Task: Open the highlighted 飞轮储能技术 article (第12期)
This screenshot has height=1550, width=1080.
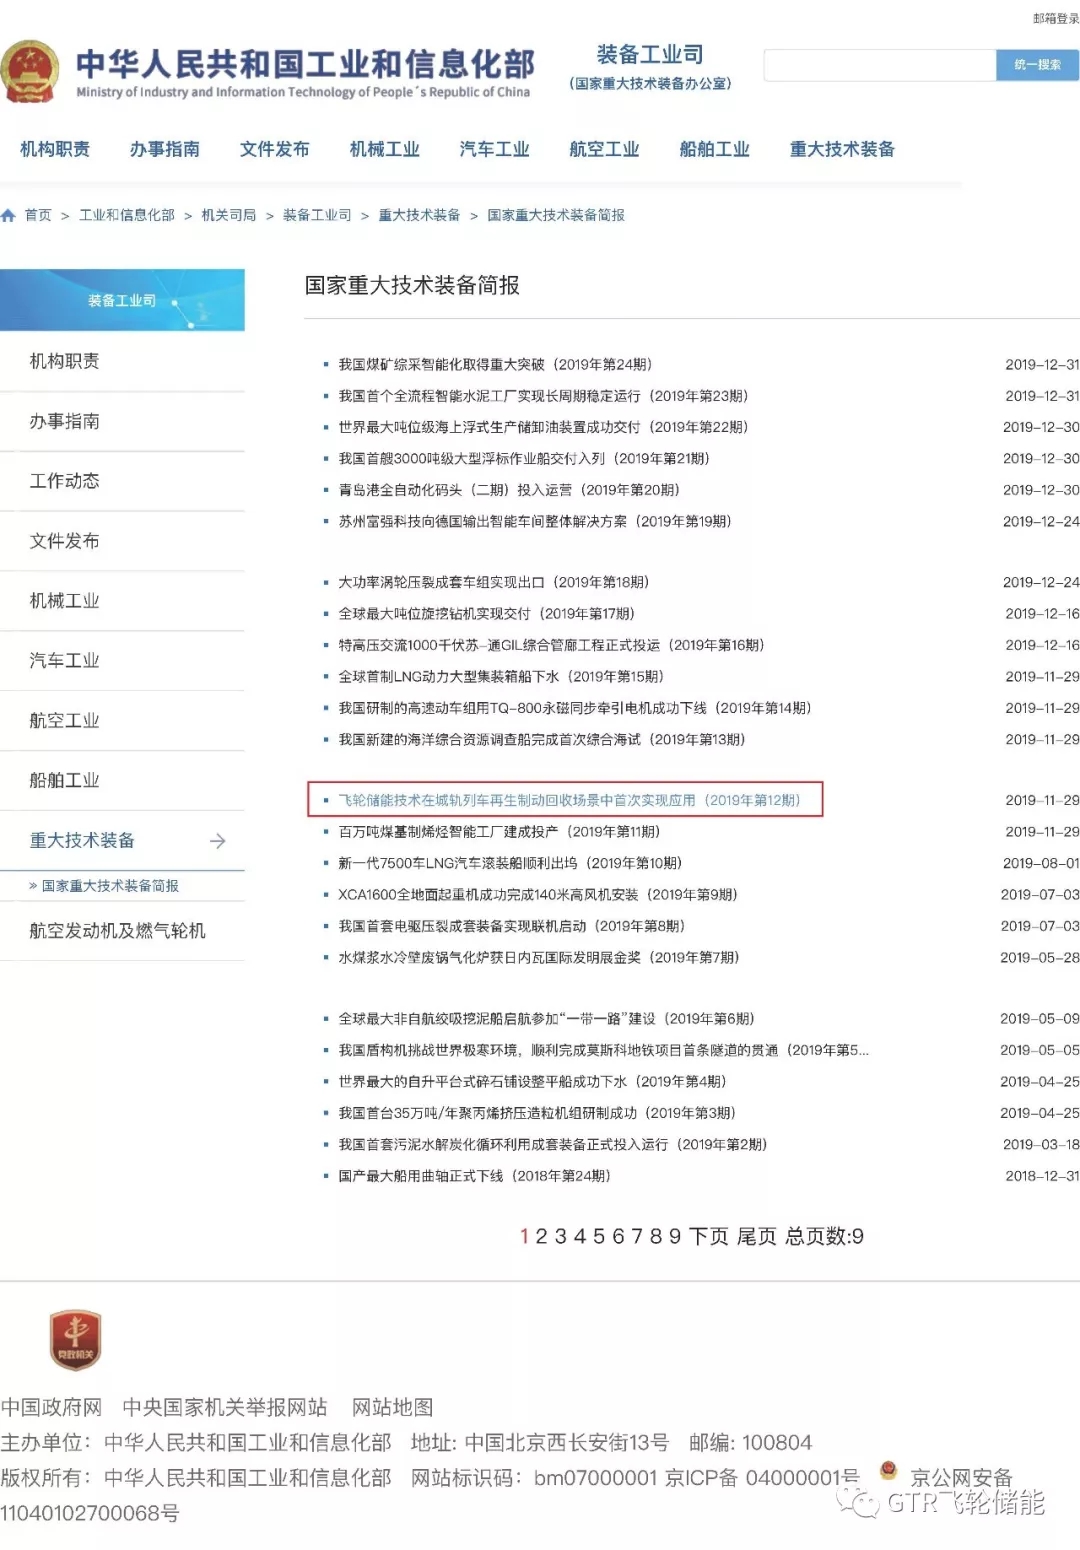Action: 568,800
